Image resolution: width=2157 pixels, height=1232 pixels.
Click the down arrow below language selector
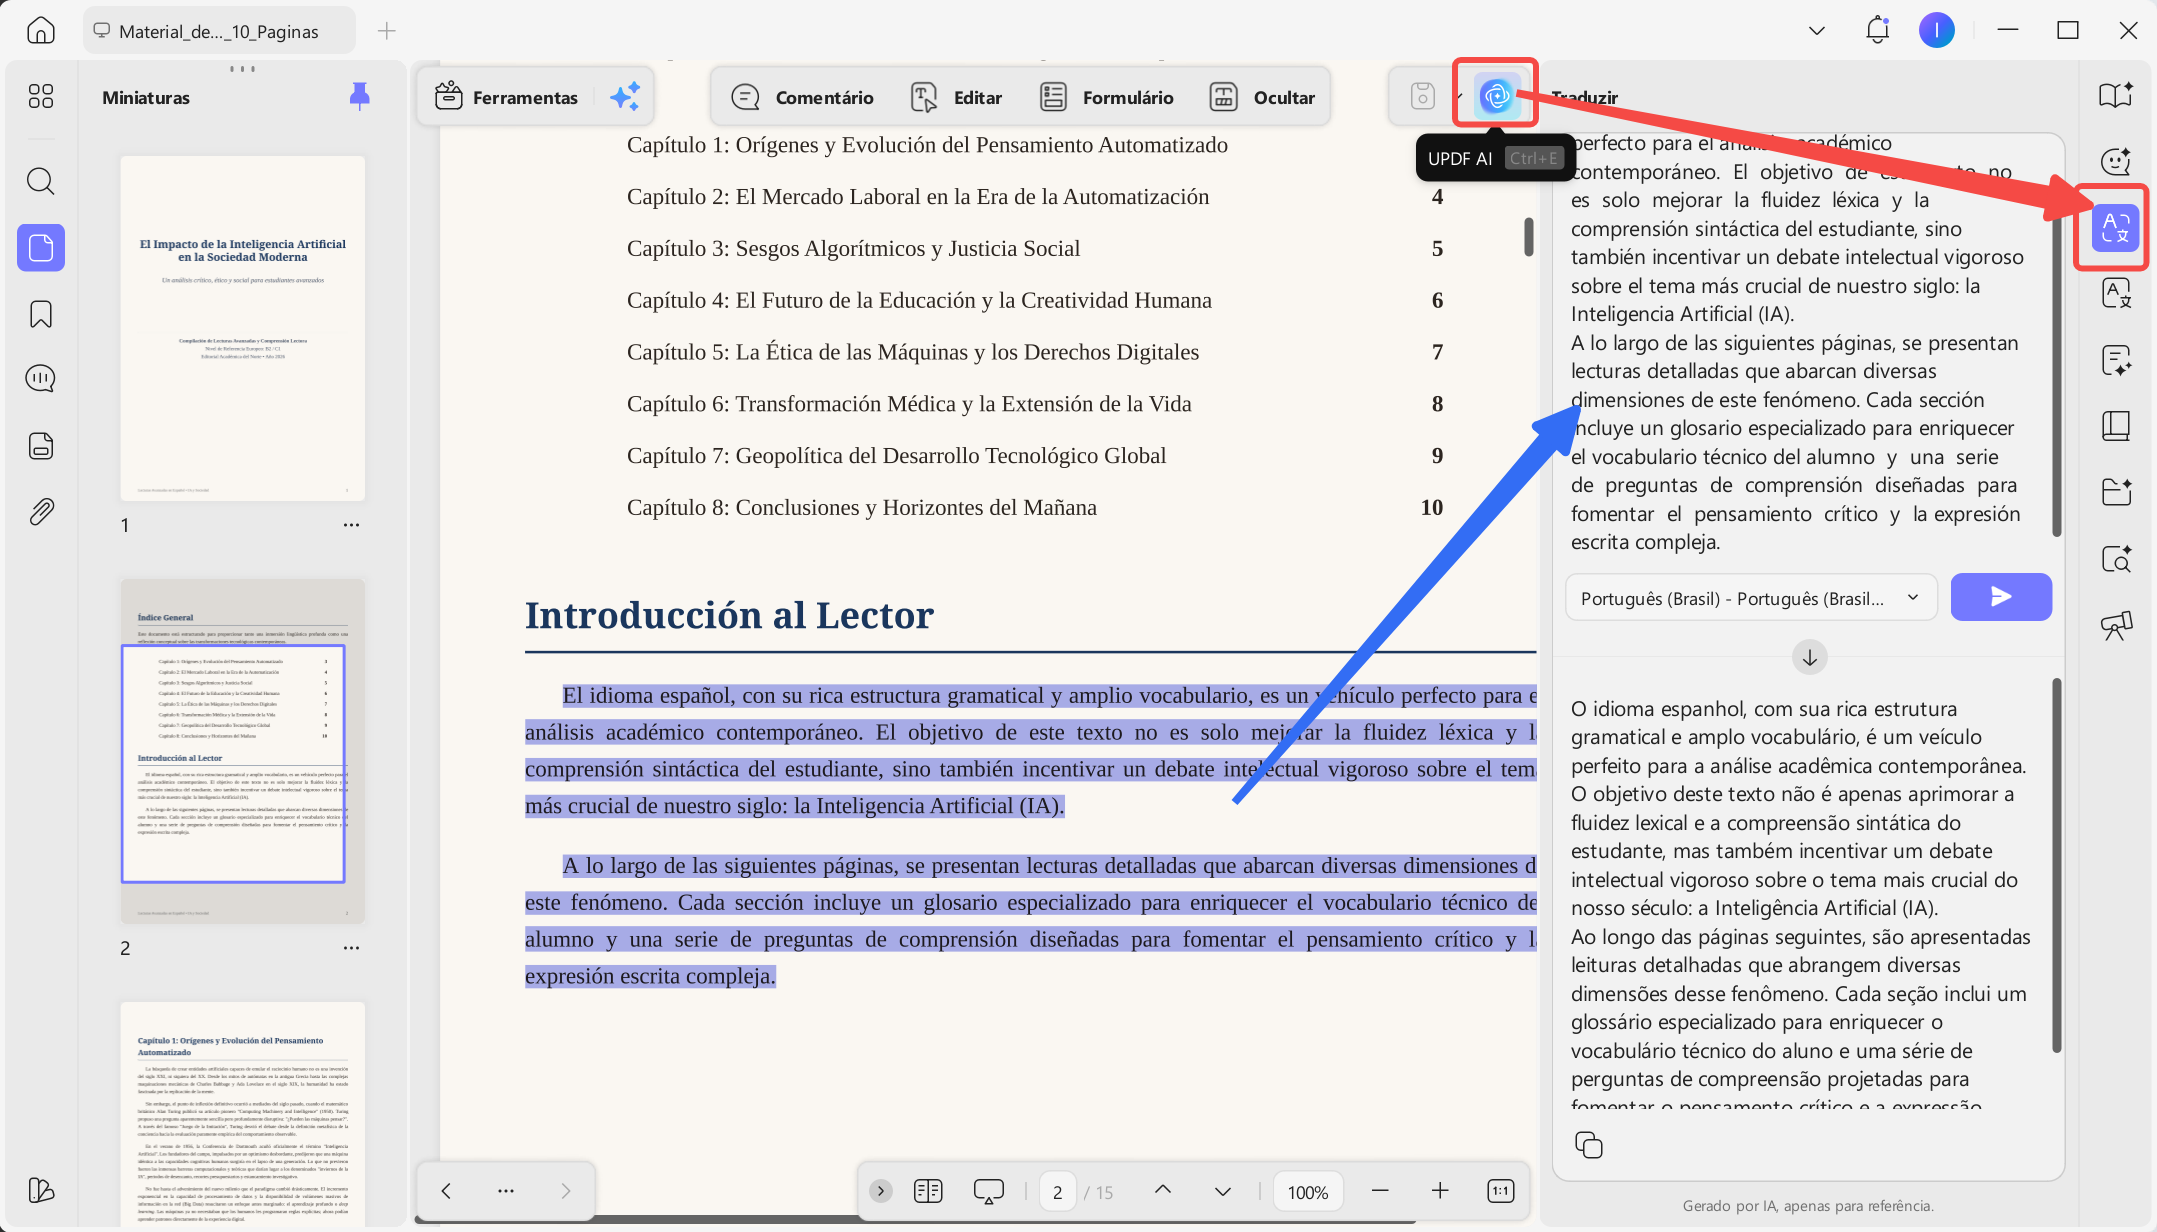point(1809,658)
